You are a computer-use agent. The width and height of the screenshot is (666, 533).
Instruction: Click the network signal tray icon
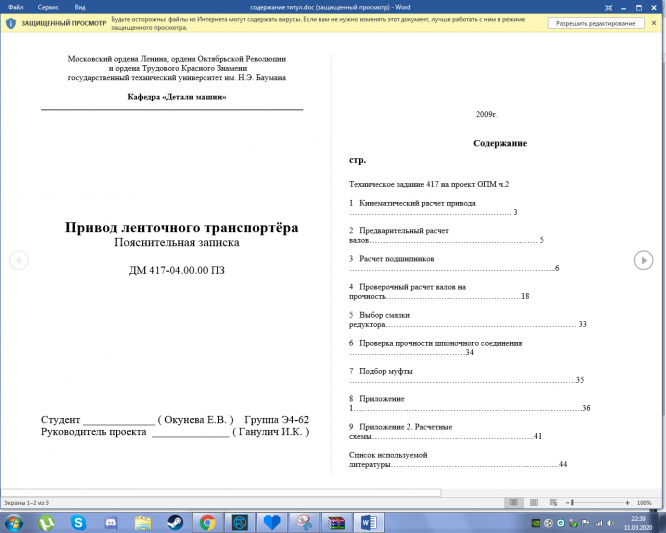click(598, 523)
